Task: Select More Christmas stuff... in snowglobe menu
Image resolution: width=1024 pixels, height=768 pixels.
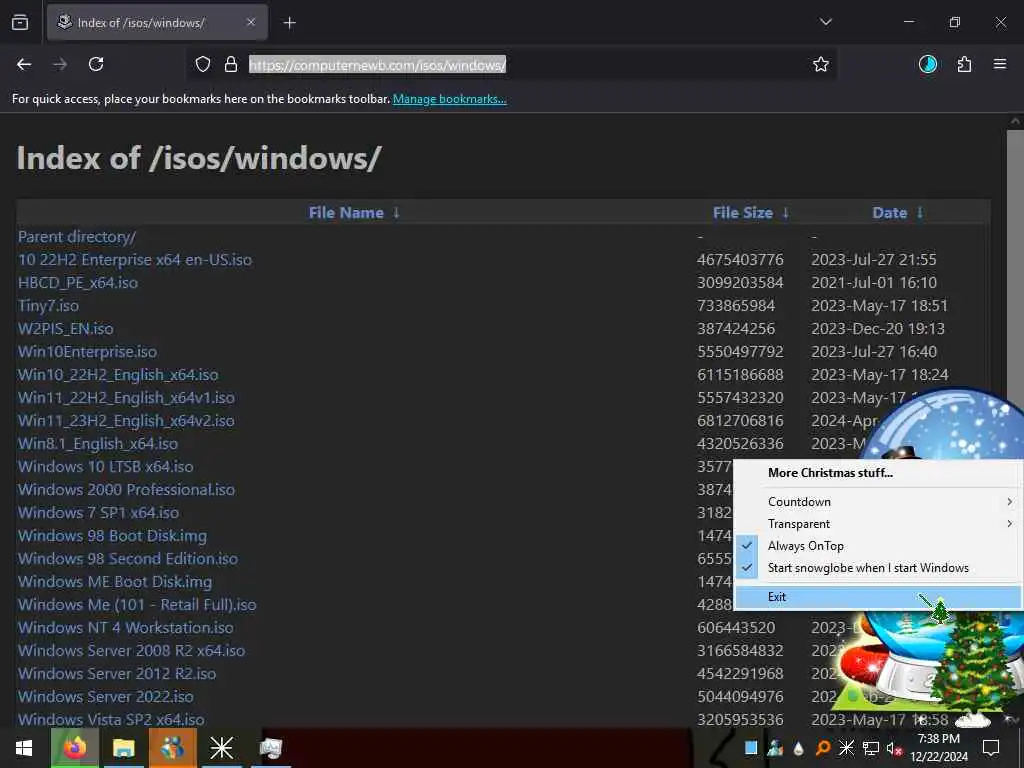Action: pyautogui.click(x=878, y=473)
